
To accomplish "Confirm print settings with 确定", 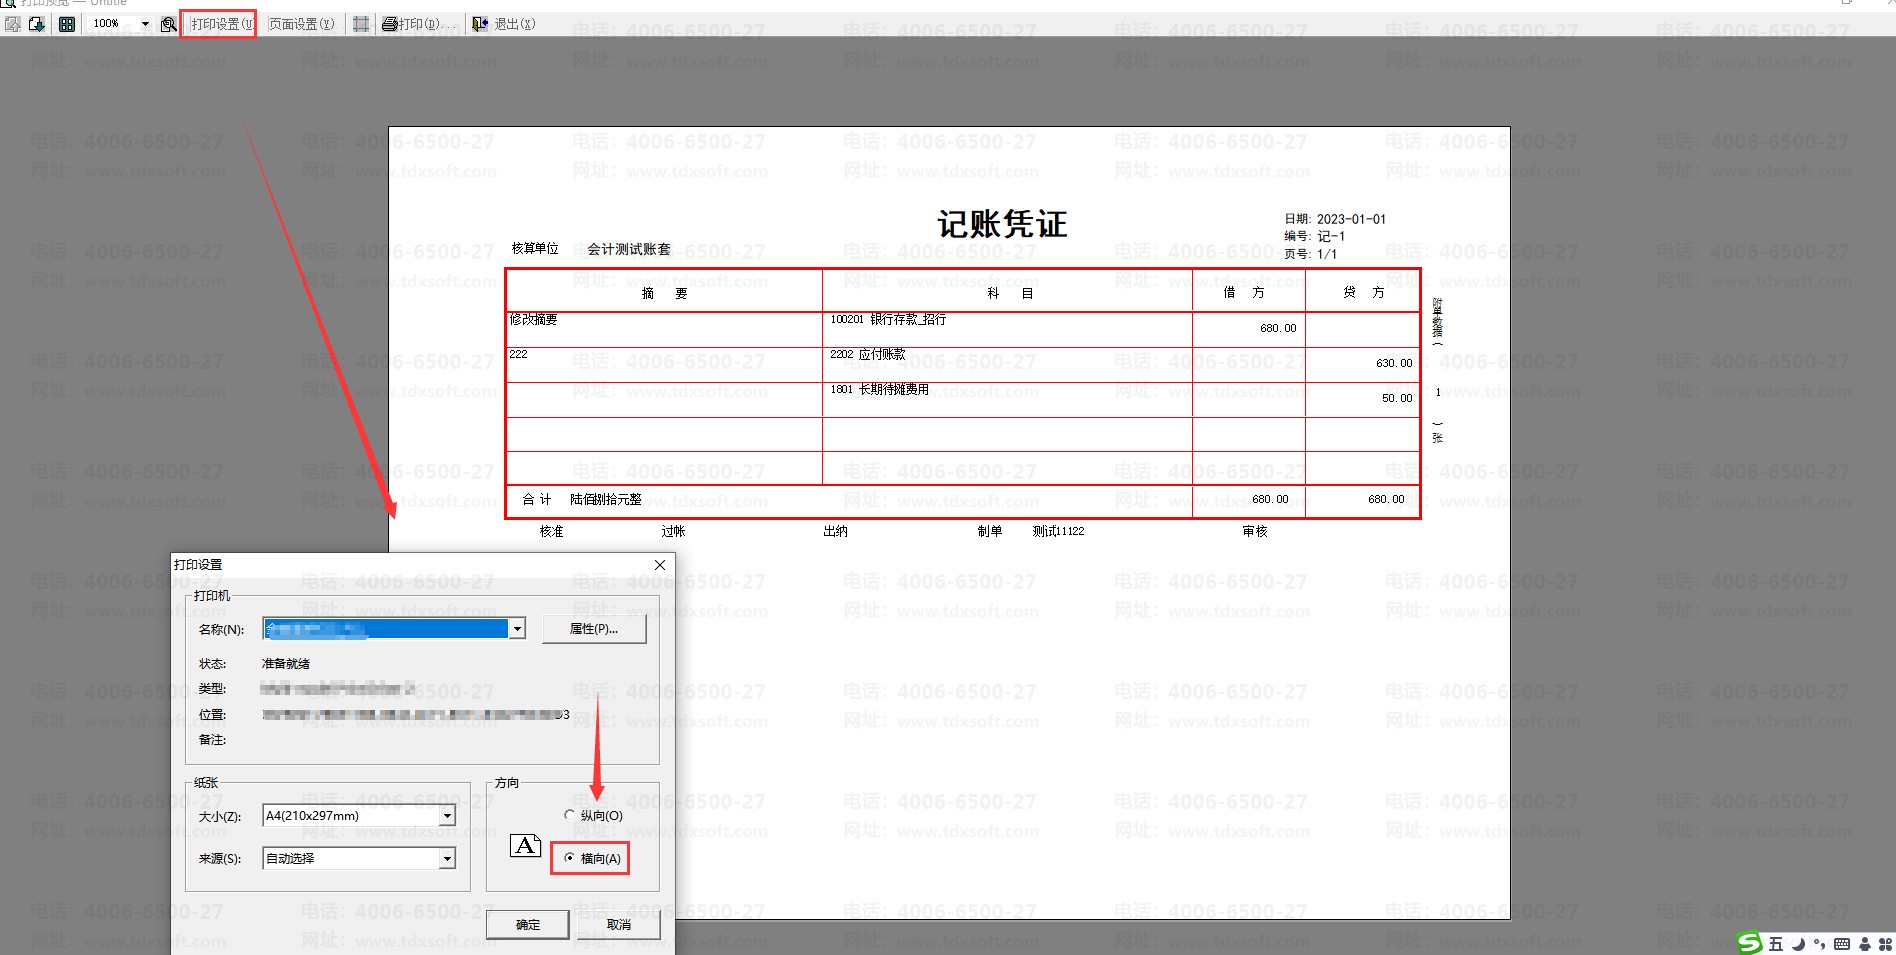I will pyautogui.click(x=528, y=925).
